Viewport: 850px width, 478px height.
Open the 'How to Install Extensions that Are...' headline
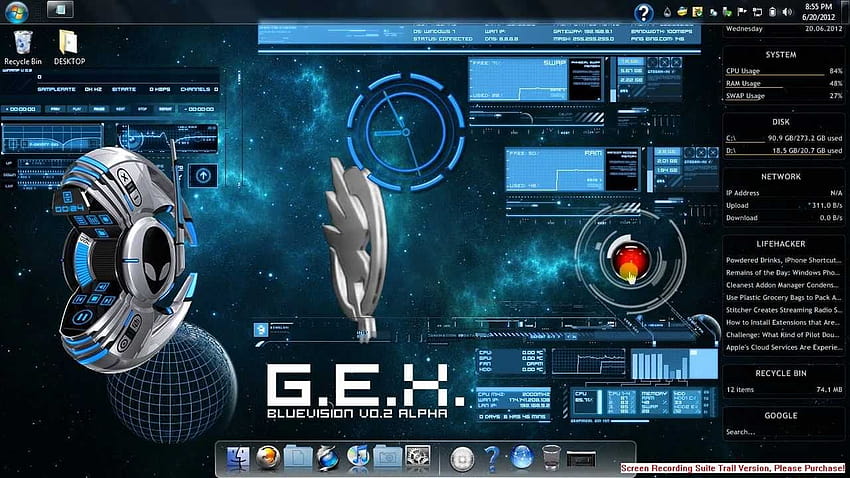point(784,322)
